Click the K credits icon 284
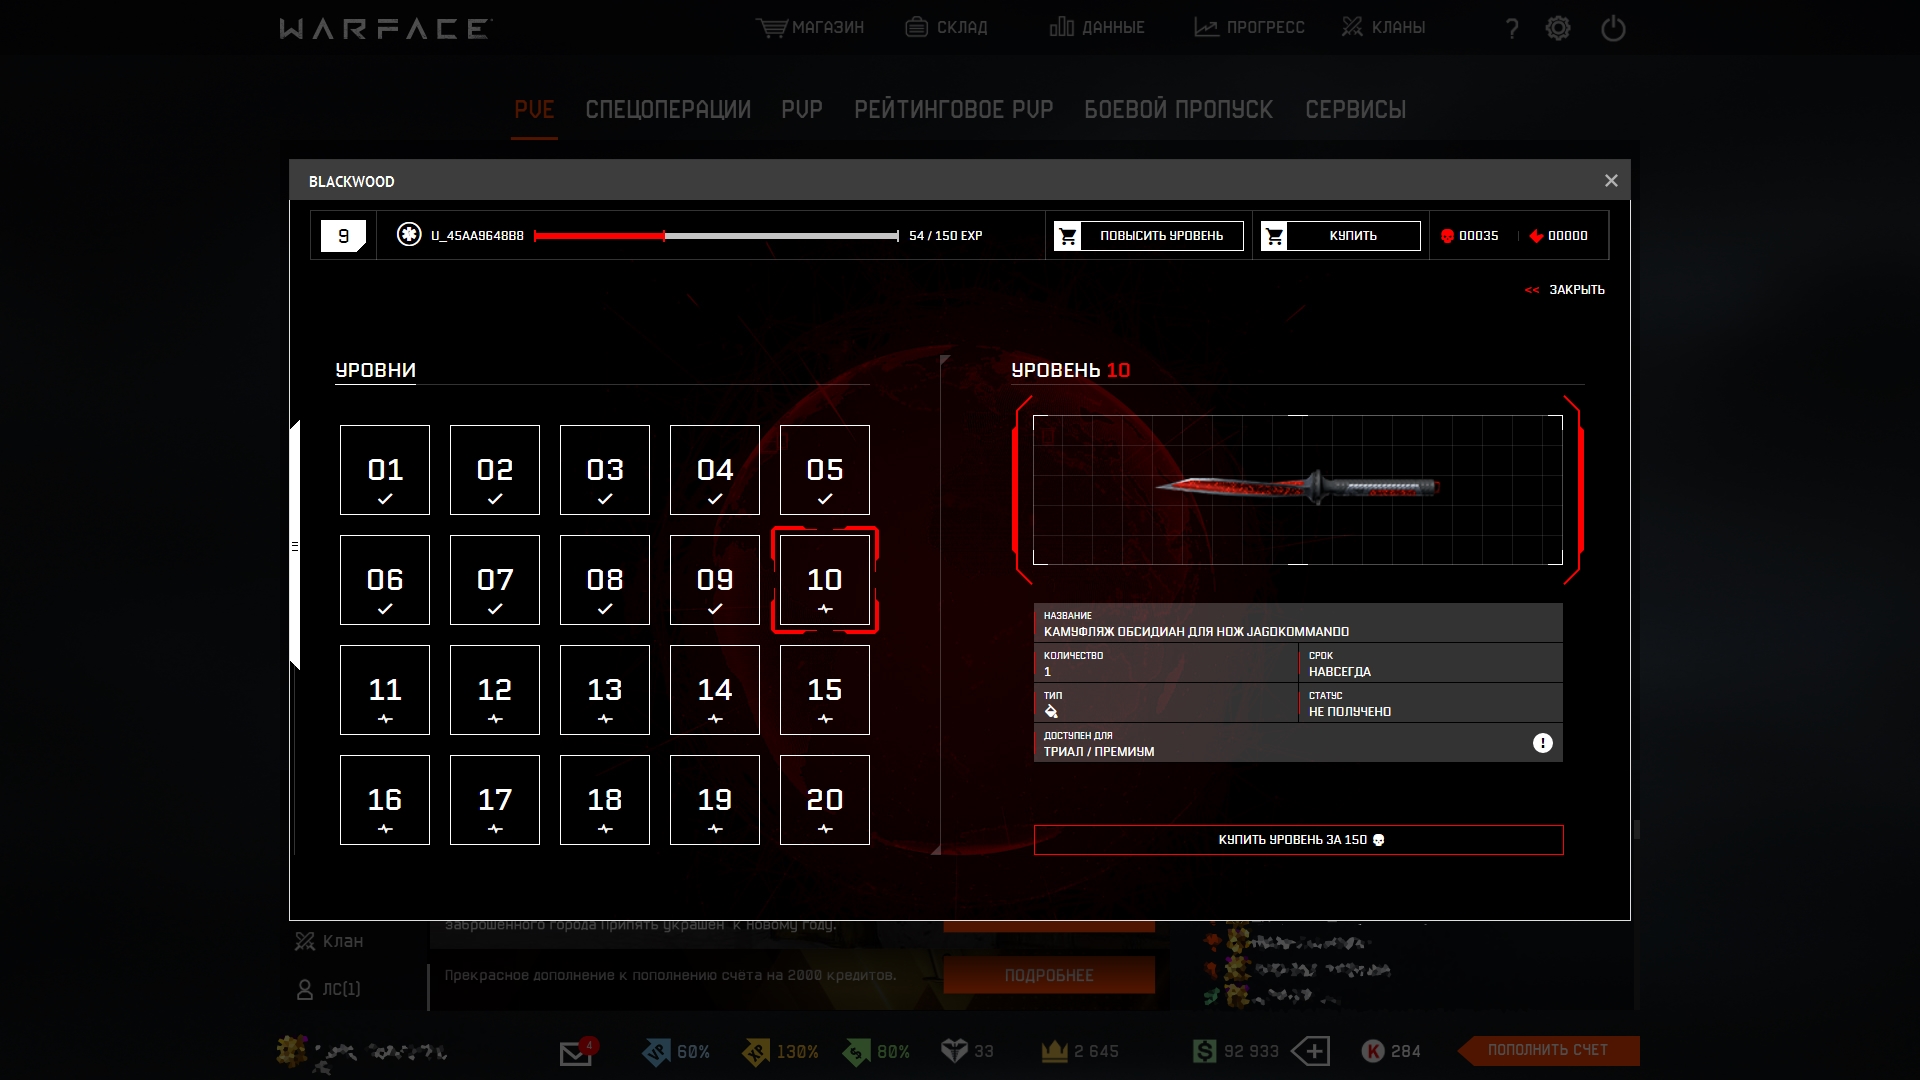 click(1373, 1051)
